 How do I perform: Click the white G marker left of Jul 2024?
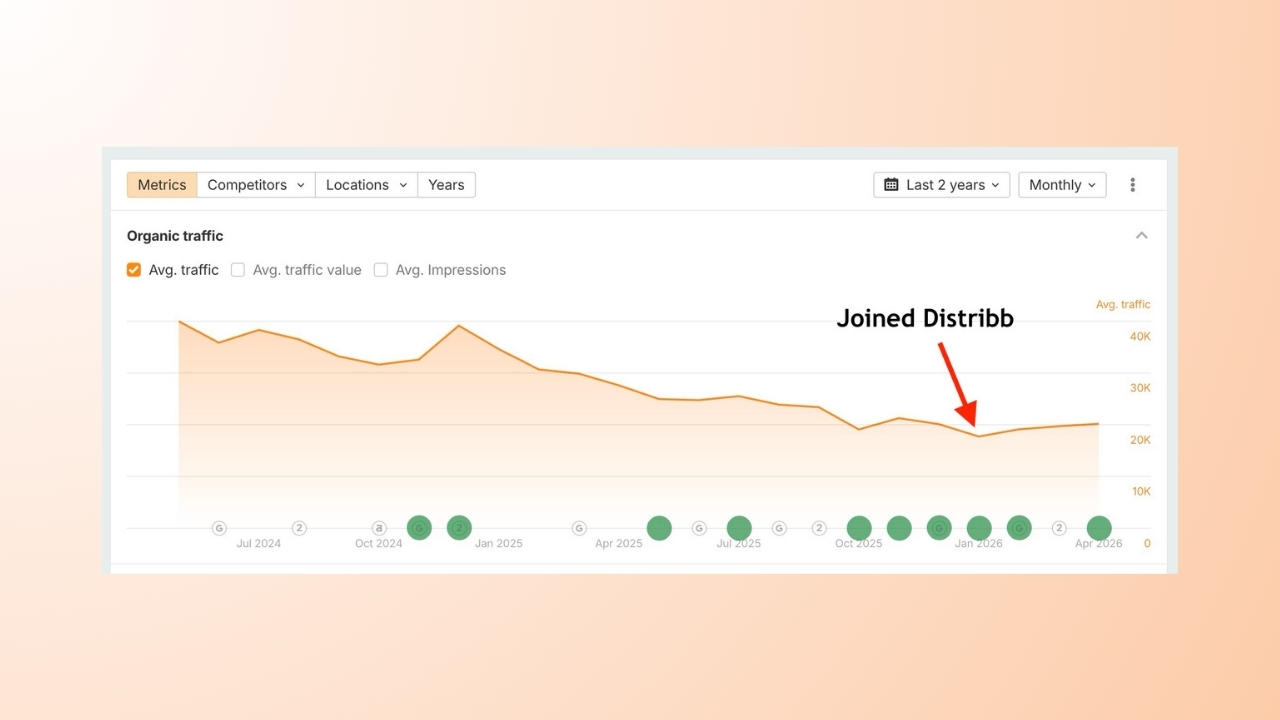pos(219,528)
